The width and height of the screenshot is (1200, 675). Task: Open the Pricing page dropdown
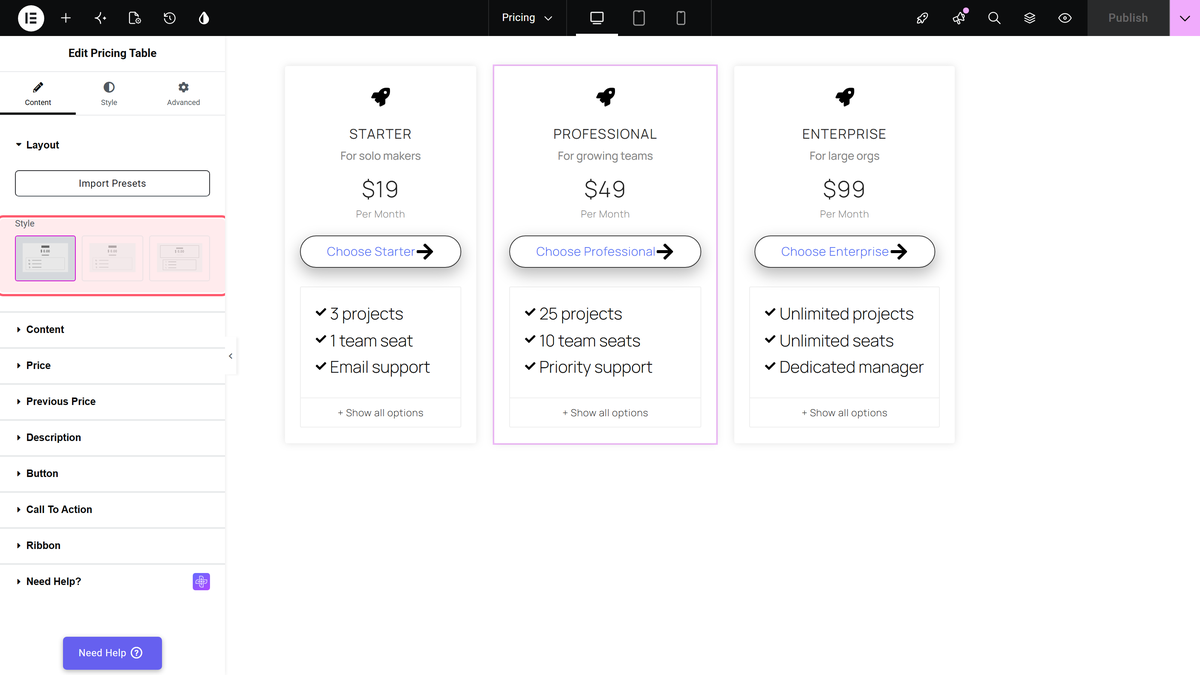[x=527, y=18]
